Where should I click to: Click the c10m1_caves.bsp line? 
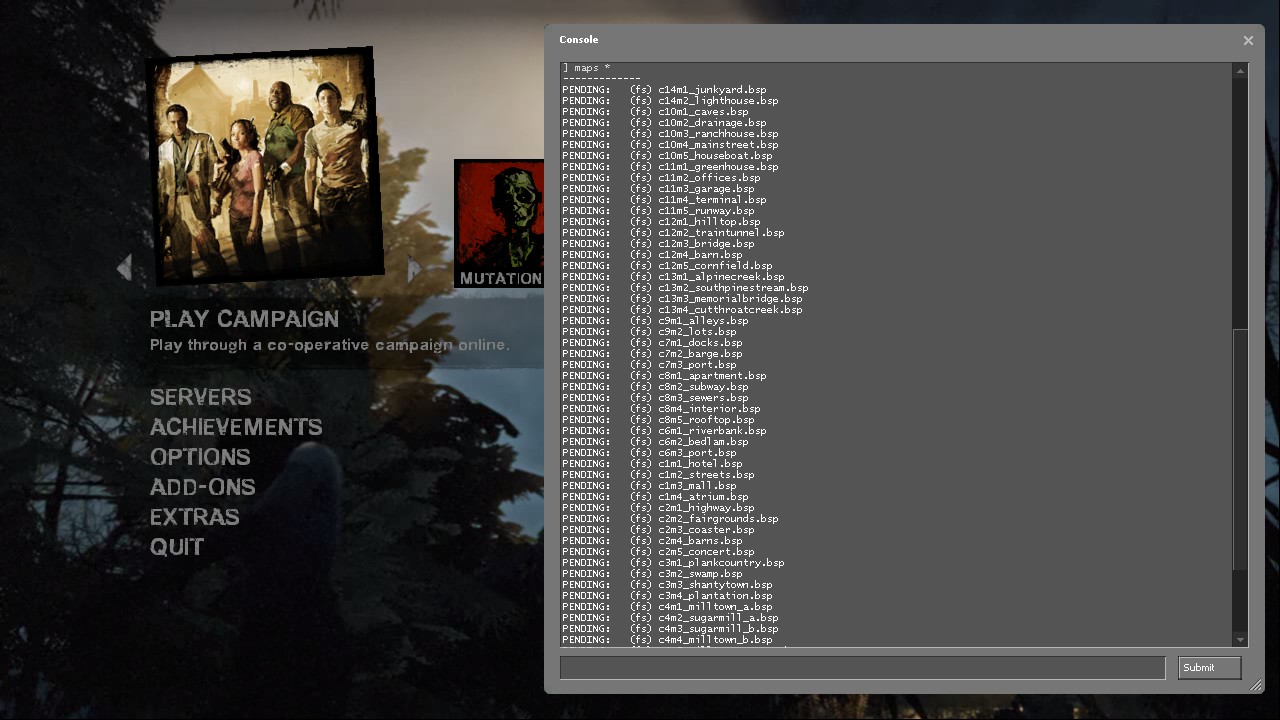[x=655, y=112]
